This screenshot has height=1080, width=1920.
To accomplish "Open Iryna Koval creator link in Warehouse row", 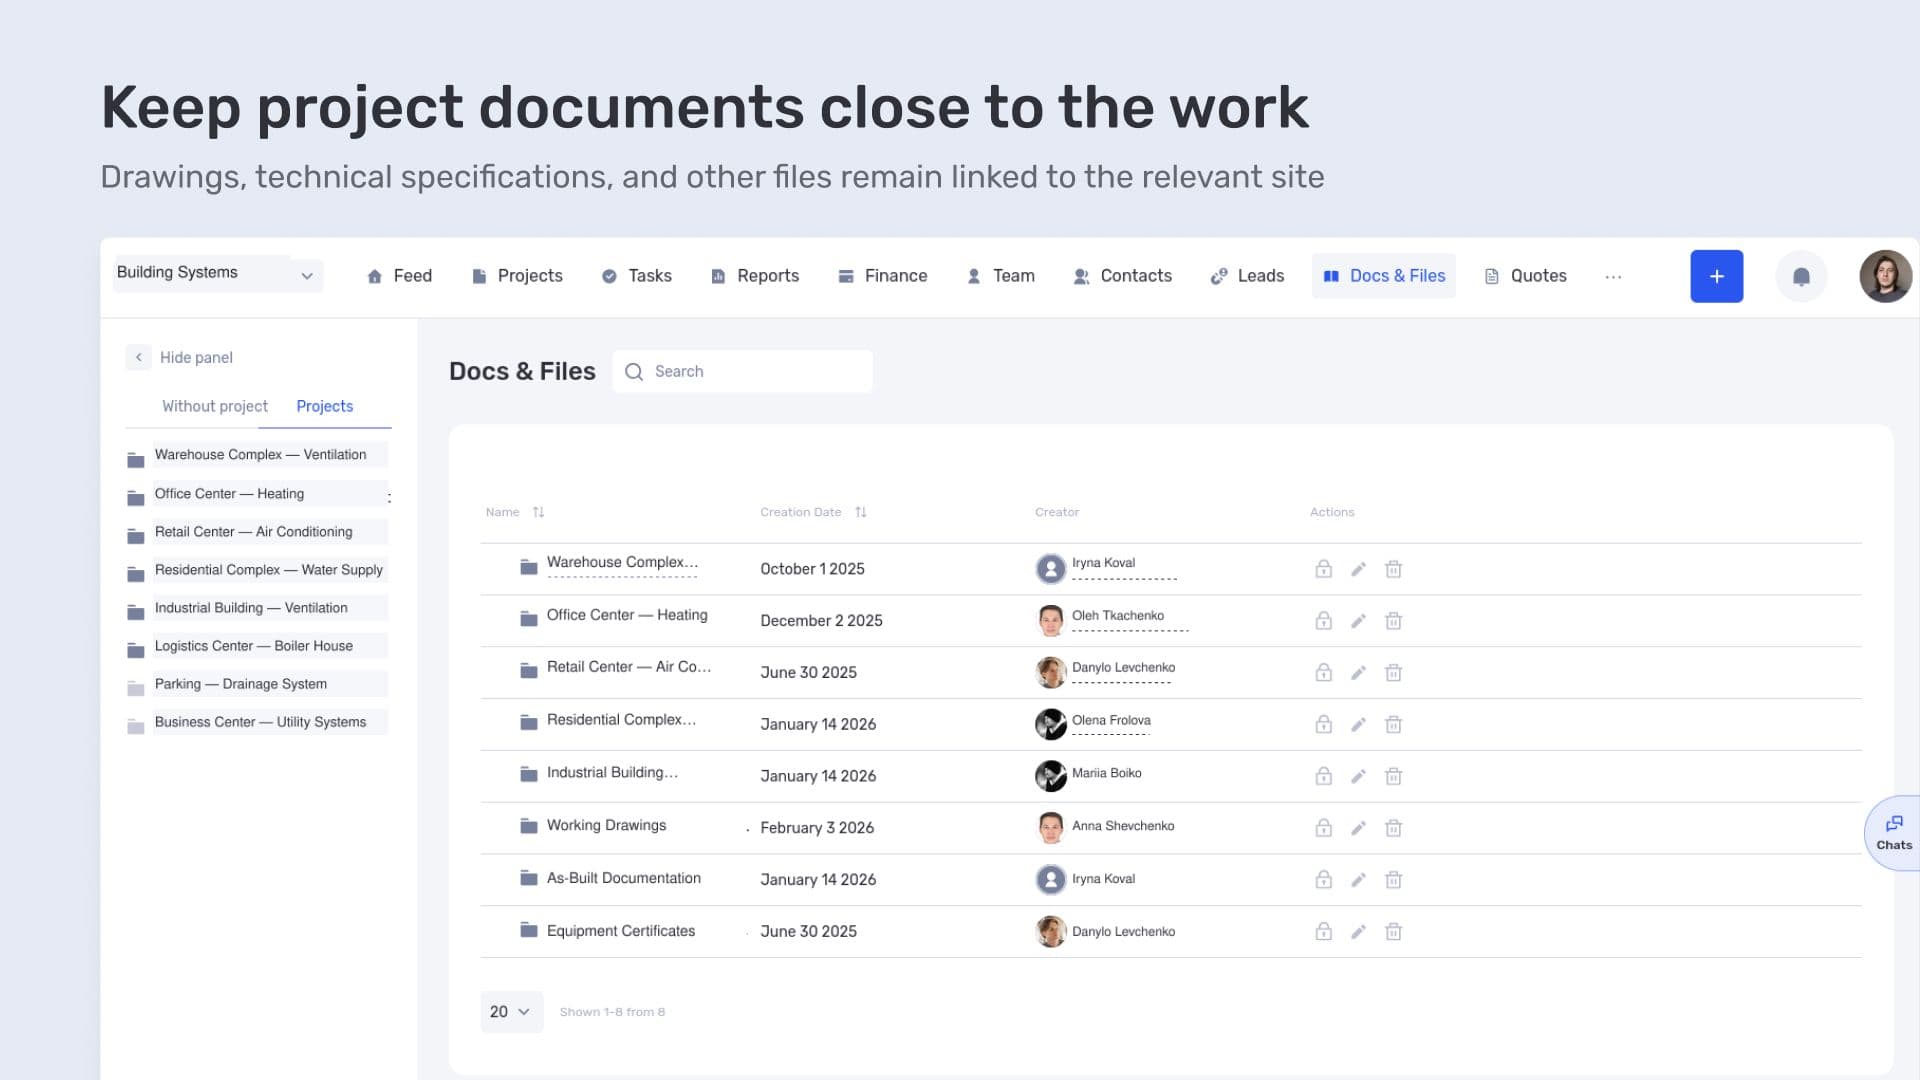I will point(1104,563).
